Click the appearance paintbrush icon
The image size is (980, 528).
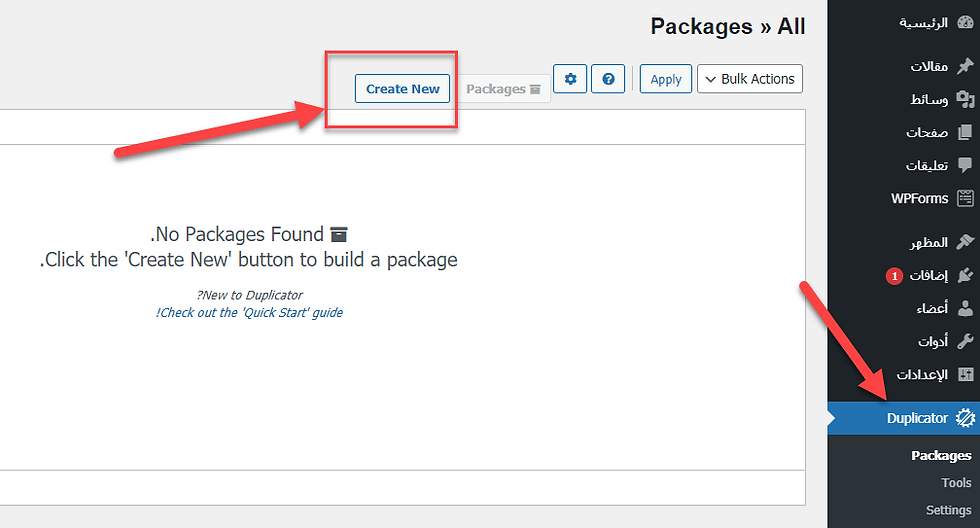click(965, 242)
